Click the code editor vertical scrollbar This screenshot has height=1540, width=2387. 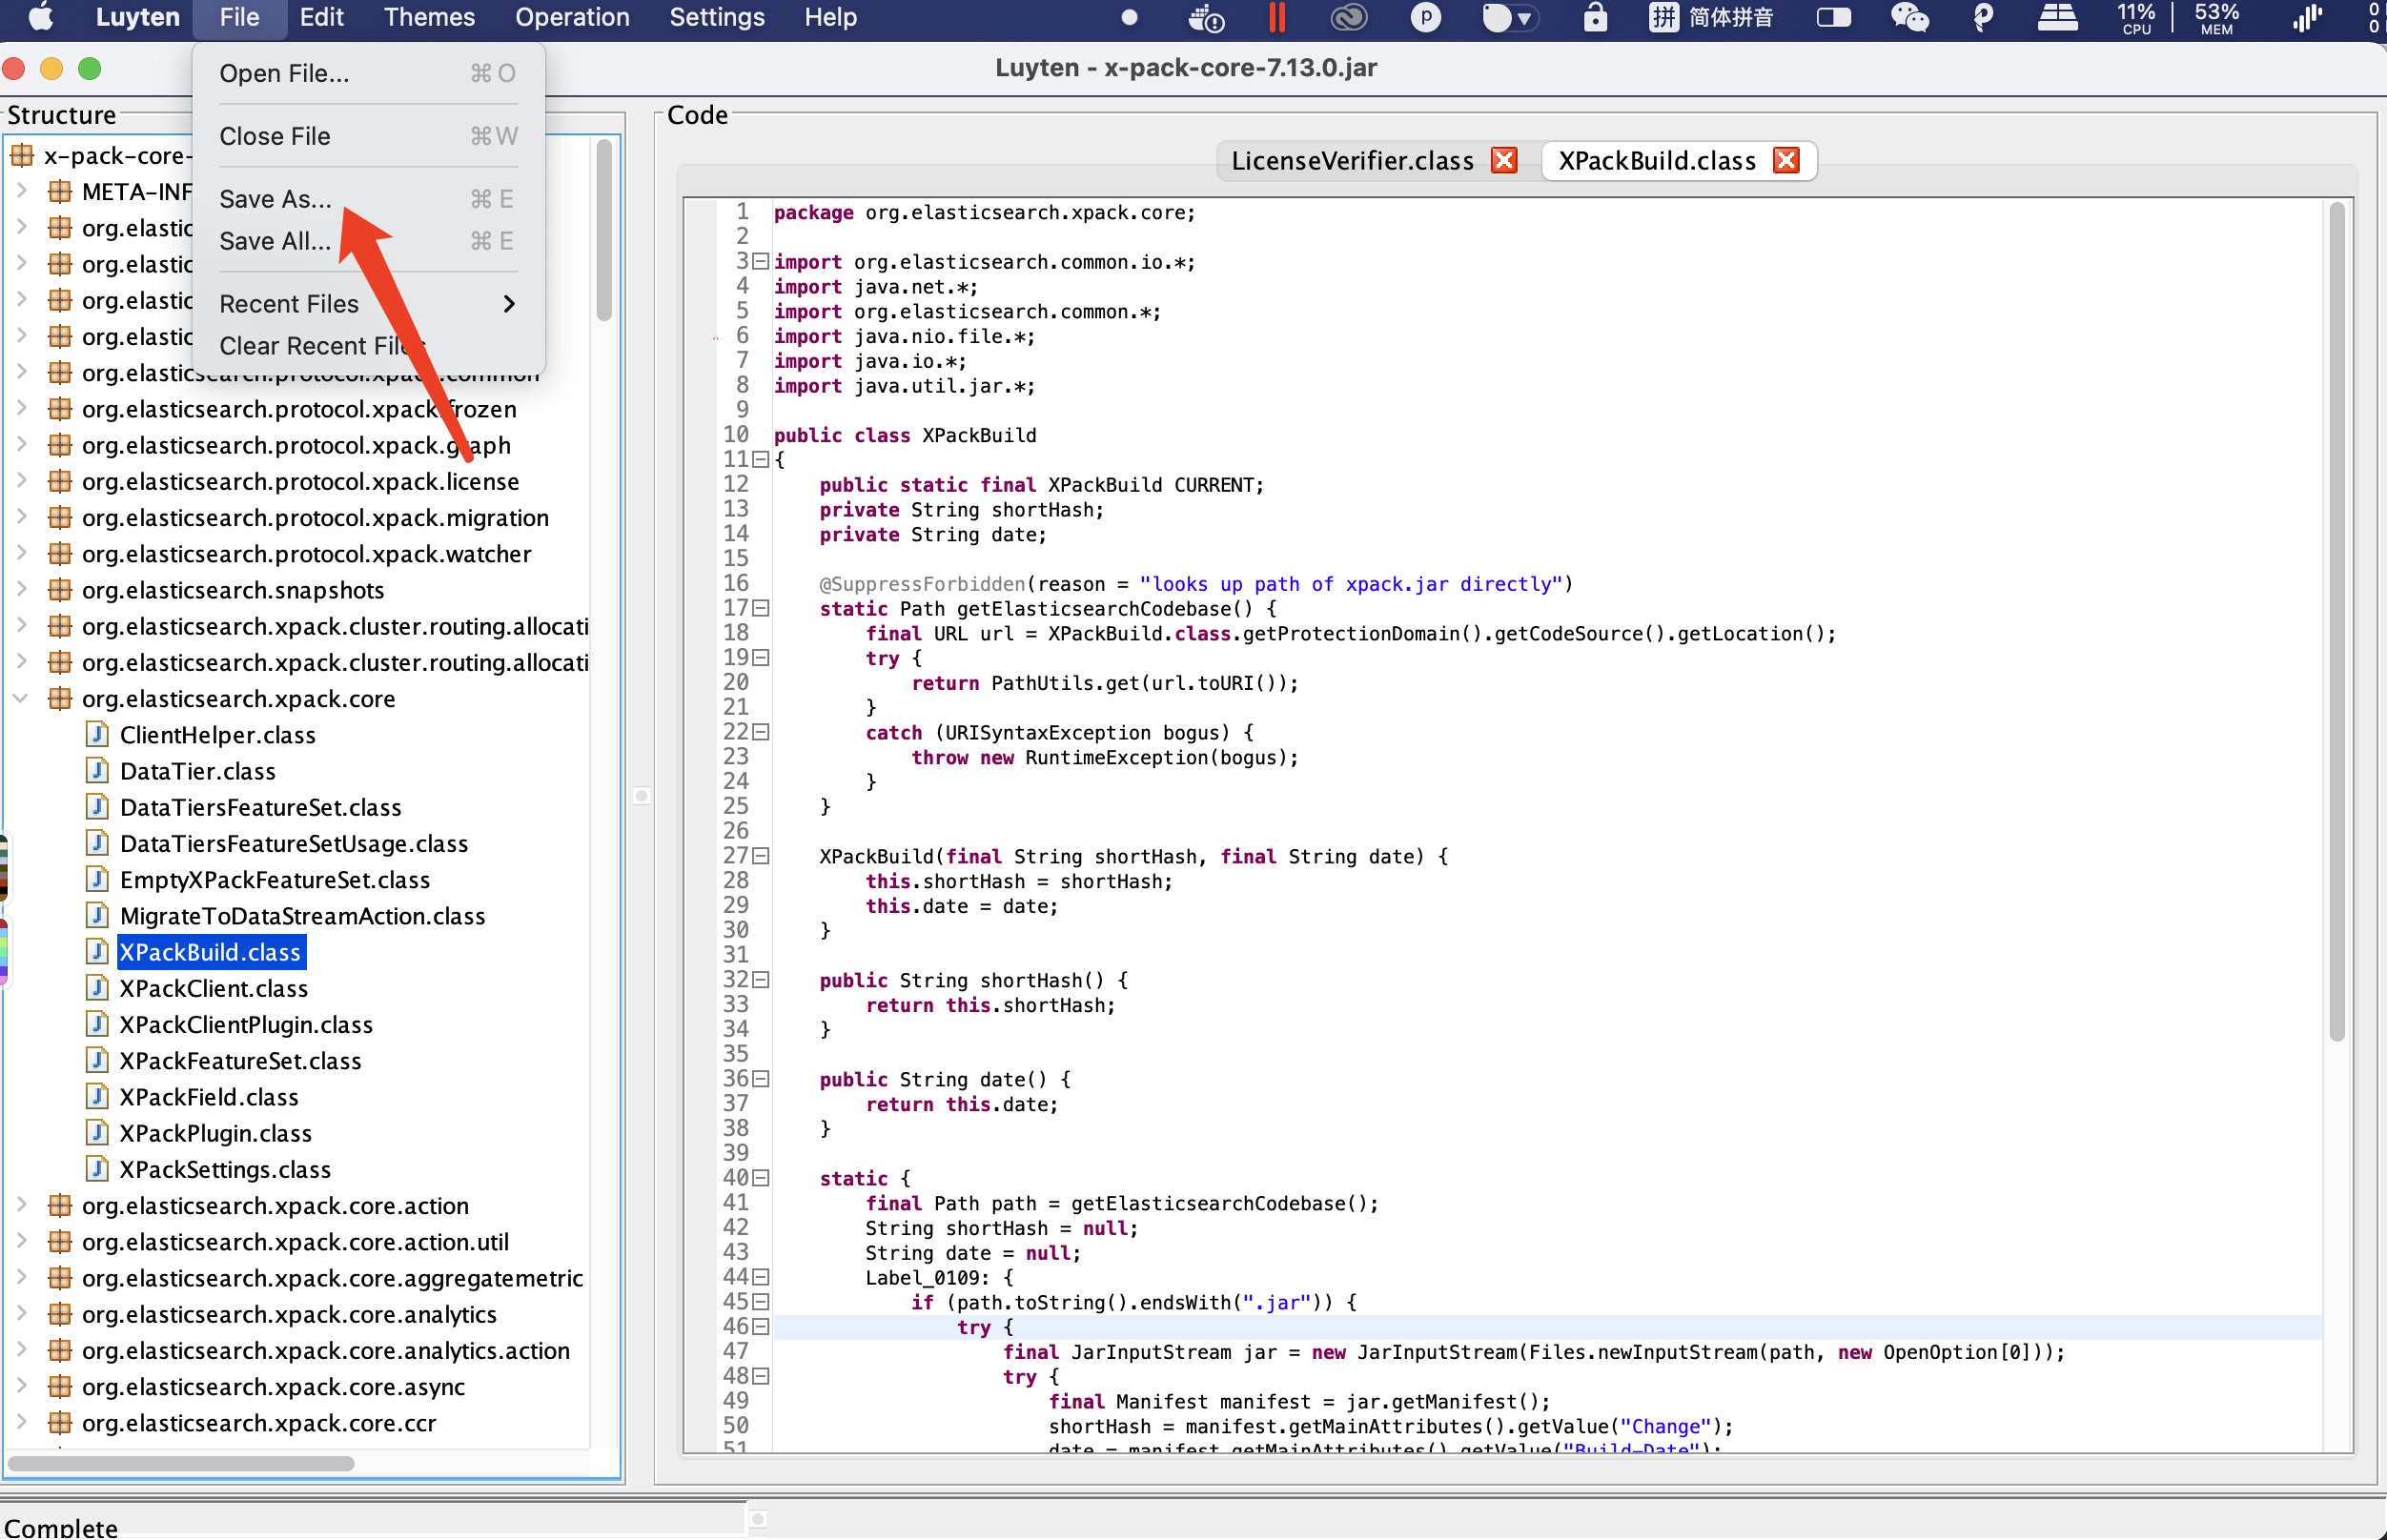click(x=2336, y=622)
